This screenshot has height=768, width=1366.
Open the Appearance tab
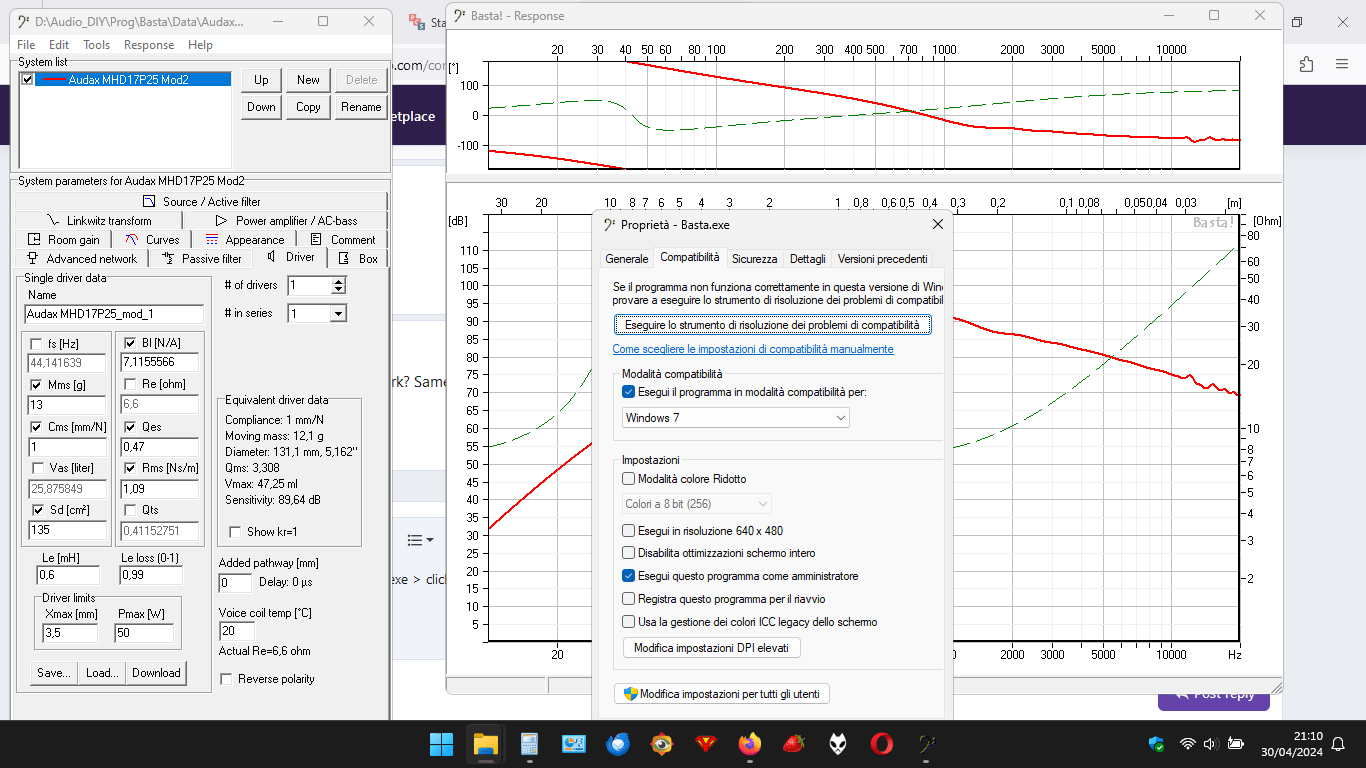[244, 239]
